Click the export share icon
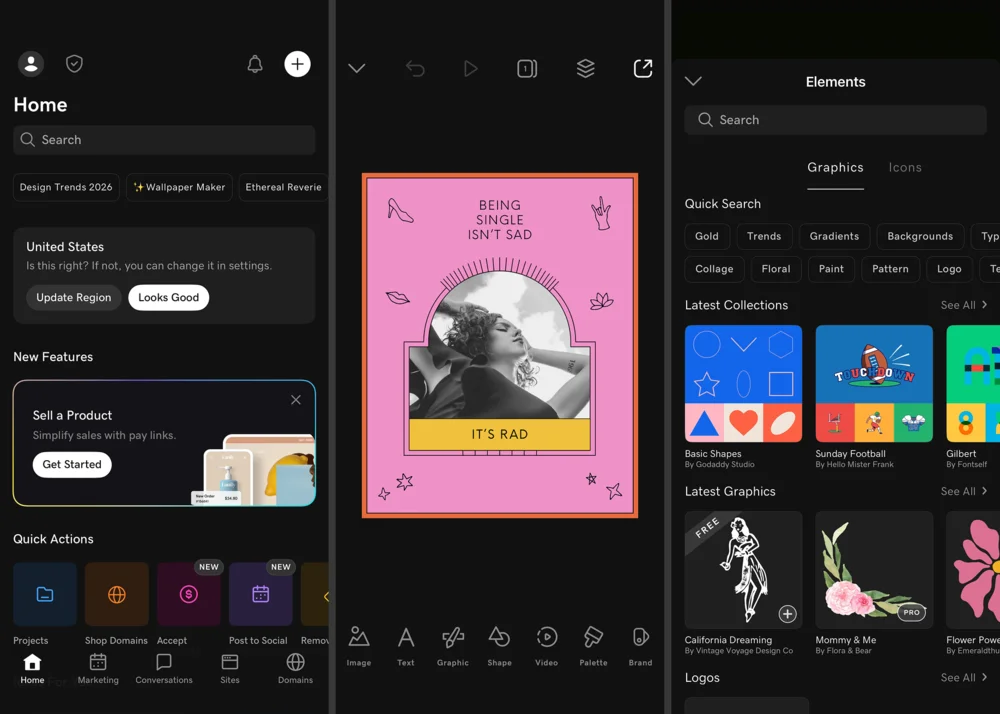This screenshot has width=1000, height=714. point(643,68)
